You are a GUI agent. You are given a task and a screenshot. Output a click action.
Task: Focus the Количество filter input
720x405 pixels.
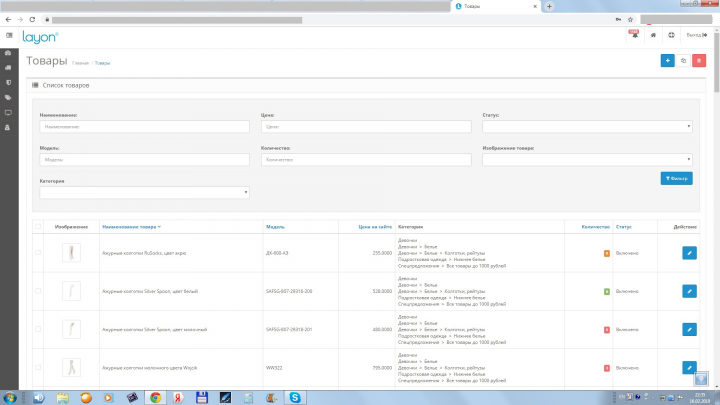click(x=366, y=160)
